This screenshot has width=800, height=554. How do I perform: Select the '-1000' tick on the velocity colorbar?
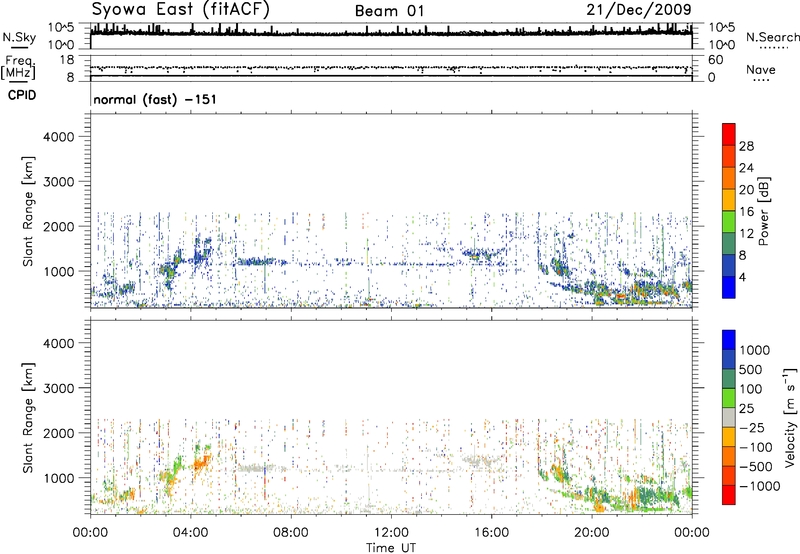tap(760, 486)
